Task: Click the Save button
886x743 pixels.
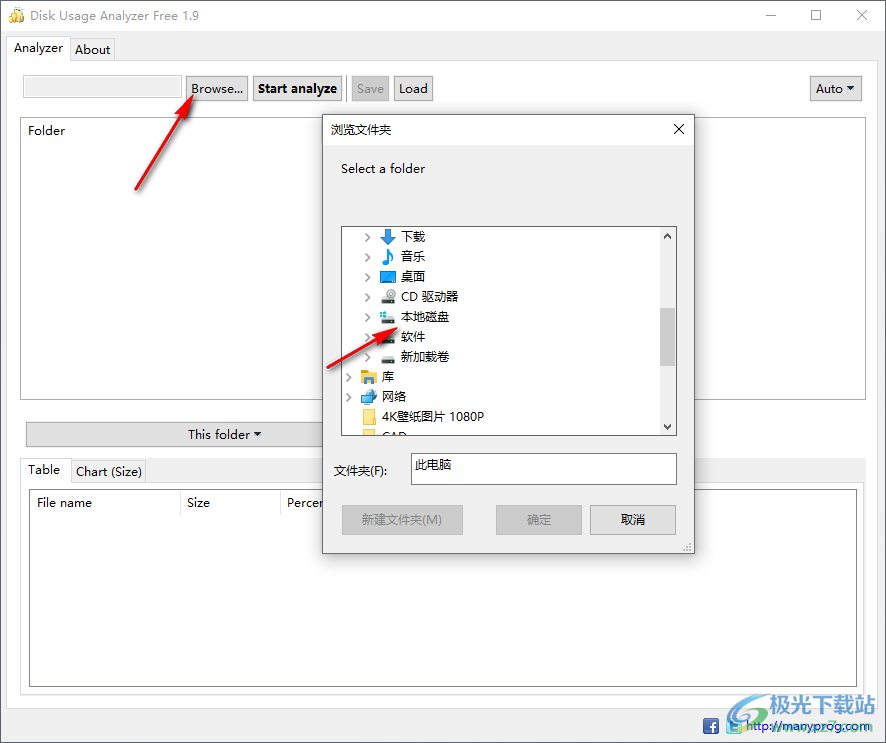Action: tap(370, 89)
